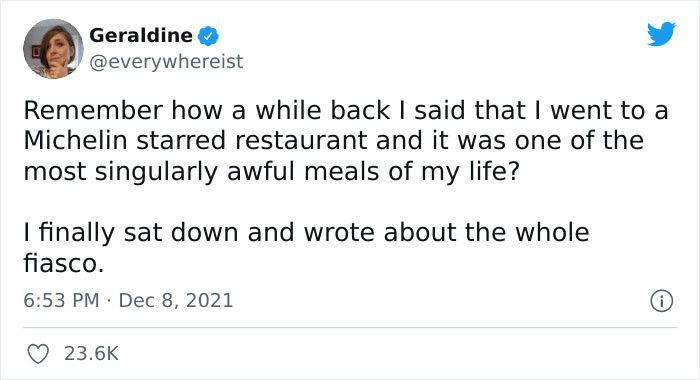Open the @everywhereist handle link

tap(166, 62)
